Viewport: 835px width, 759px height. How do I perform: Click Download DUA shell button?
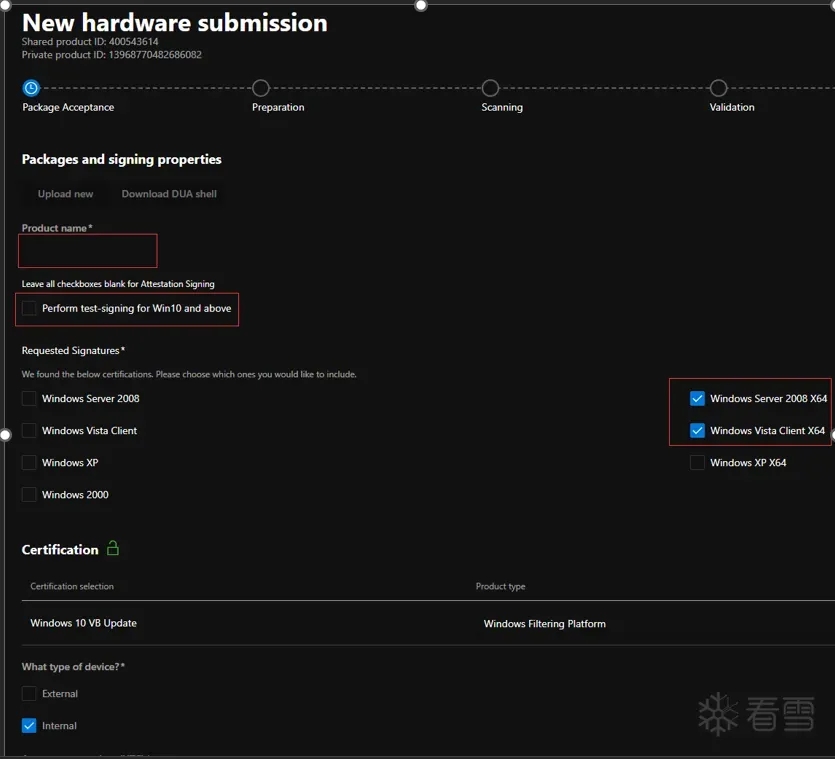169,194
